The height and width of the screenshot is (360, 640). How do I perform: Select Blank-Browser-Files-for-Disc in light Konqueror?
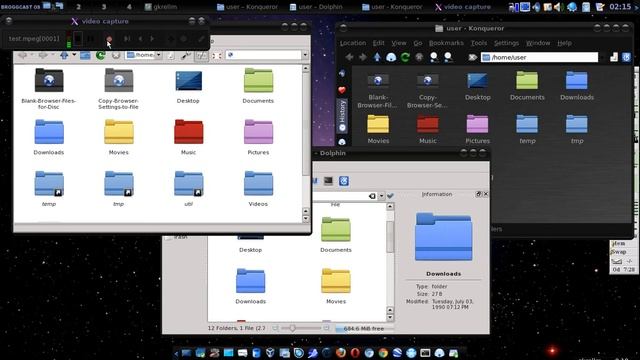[49, 89]
